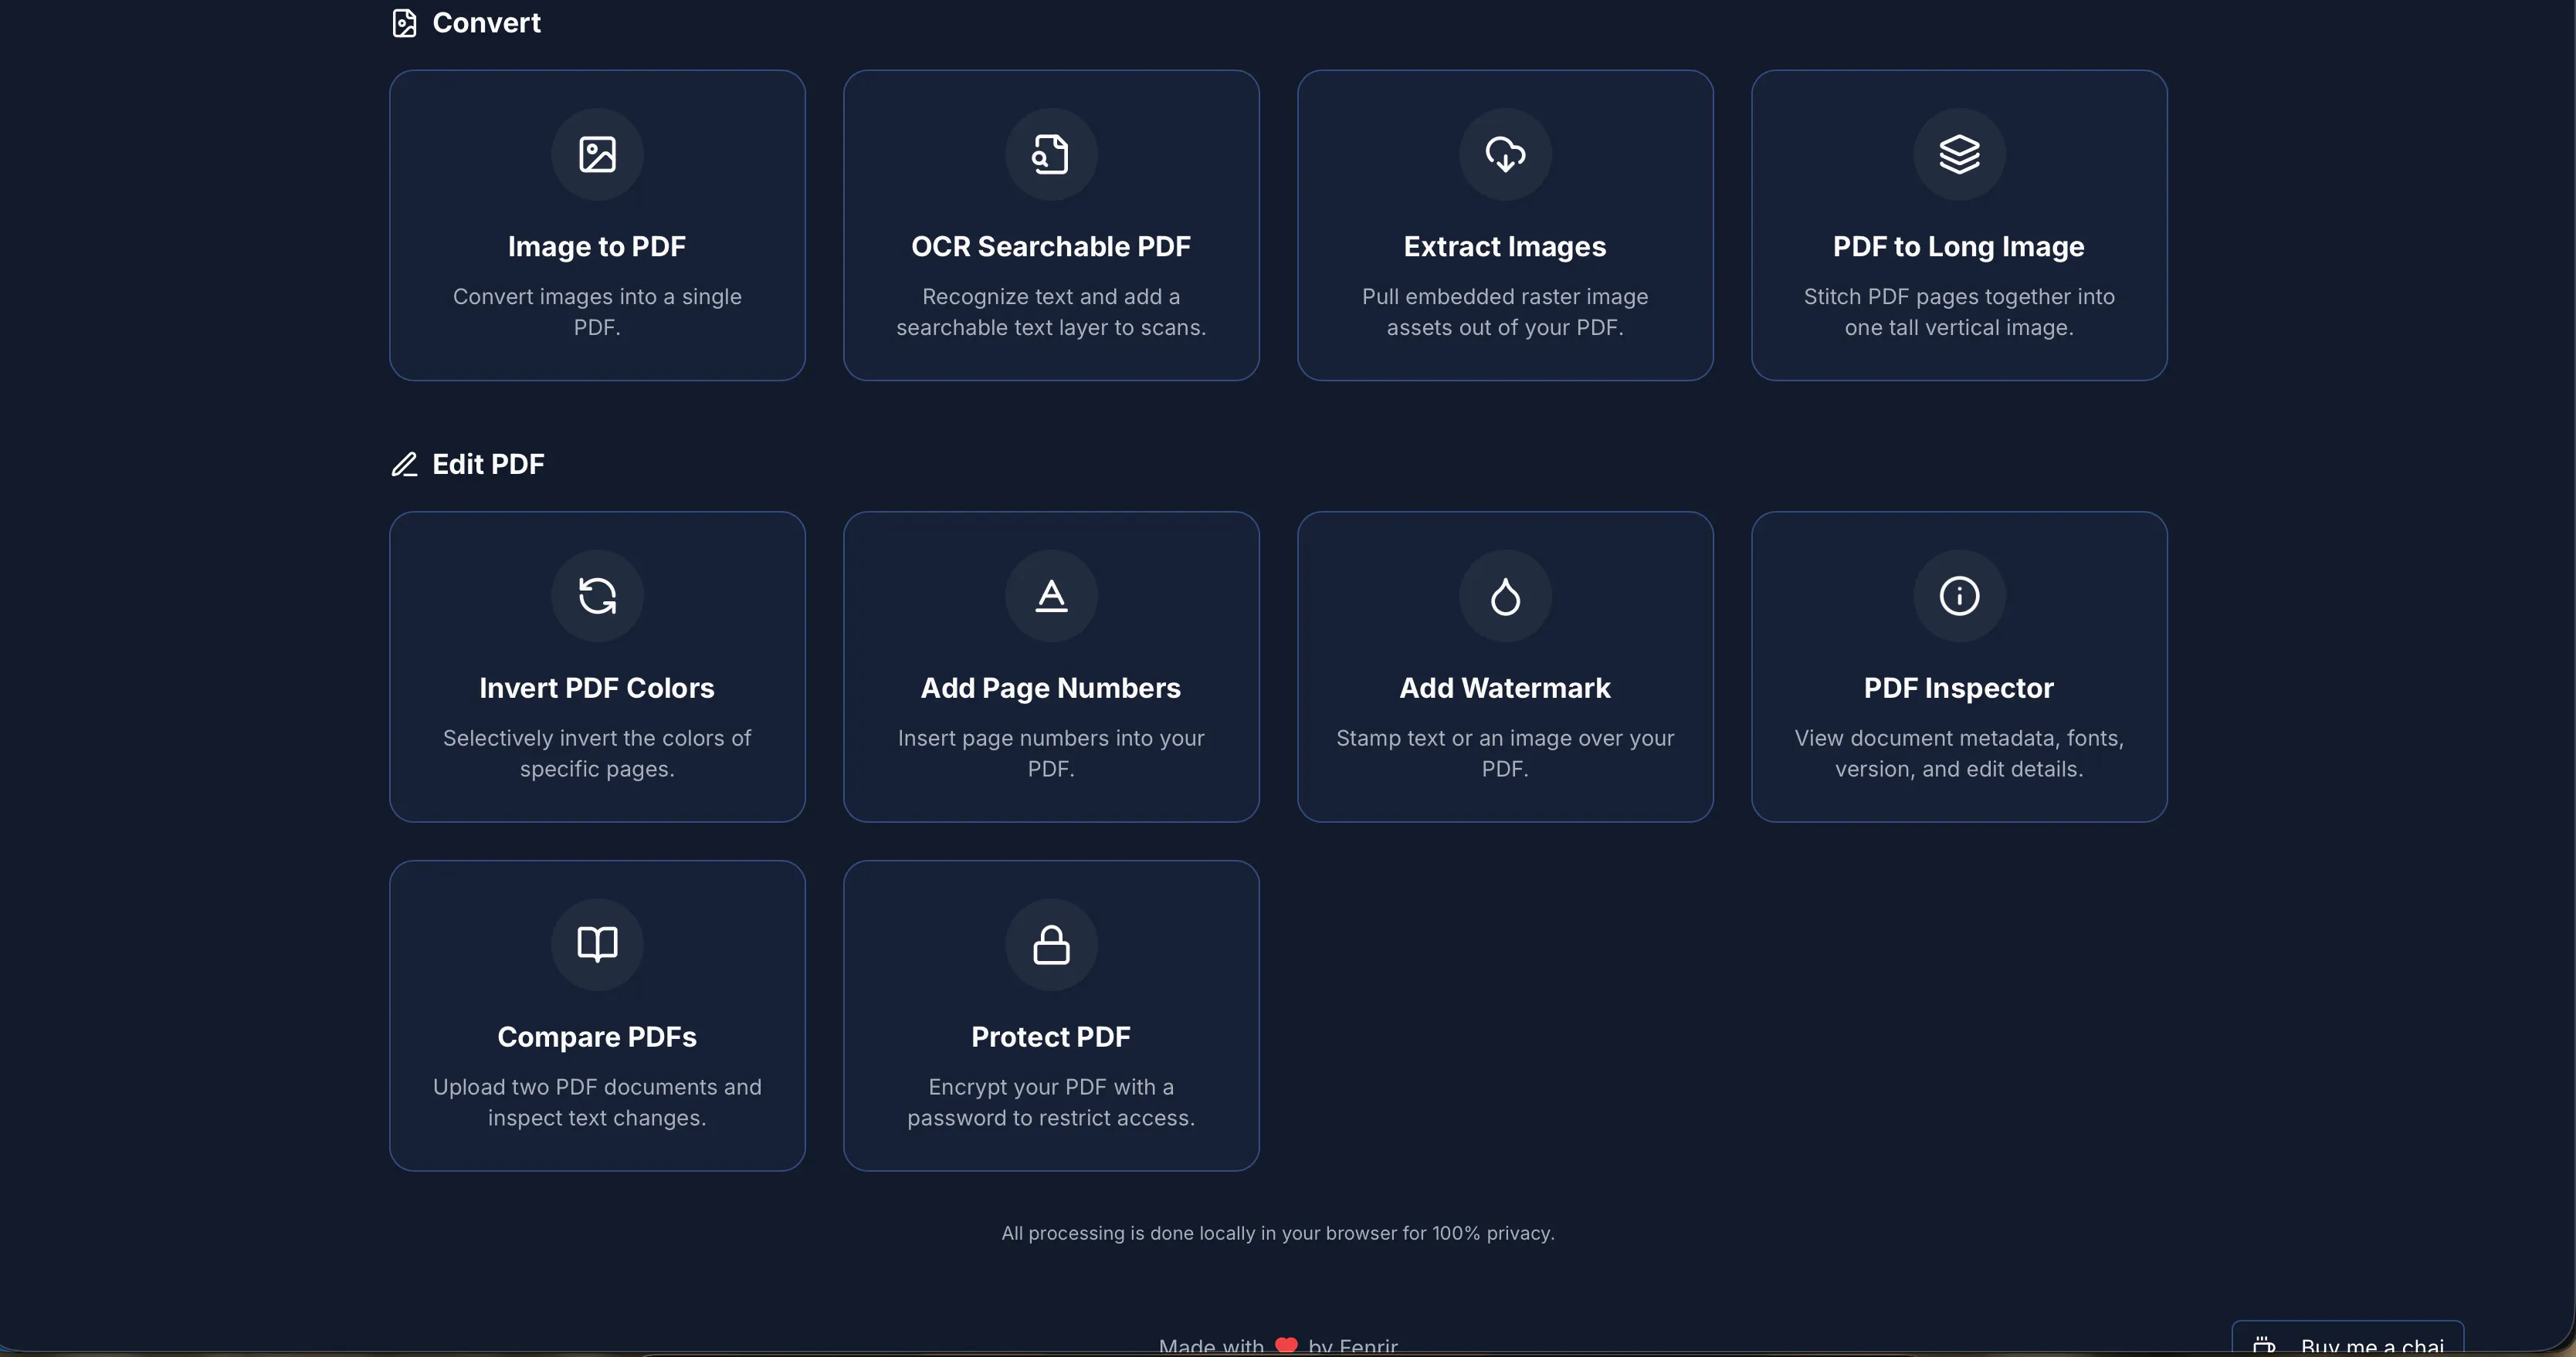Click the "Made with" footer credit
Image resolution: width=2576 pixels, height=1357 pixels.
(1278, 1346)
